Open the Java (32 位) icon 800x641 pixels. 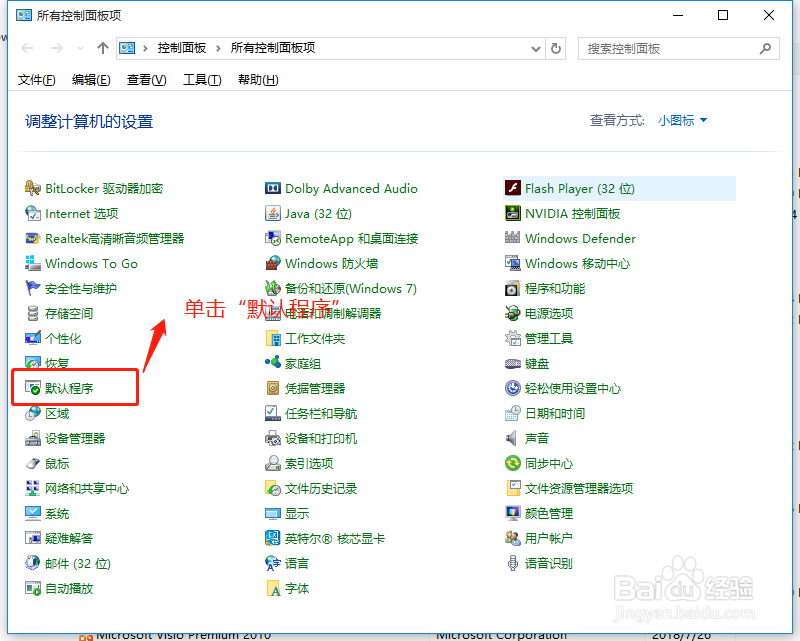pyautogui.click(x=273, y=213)
